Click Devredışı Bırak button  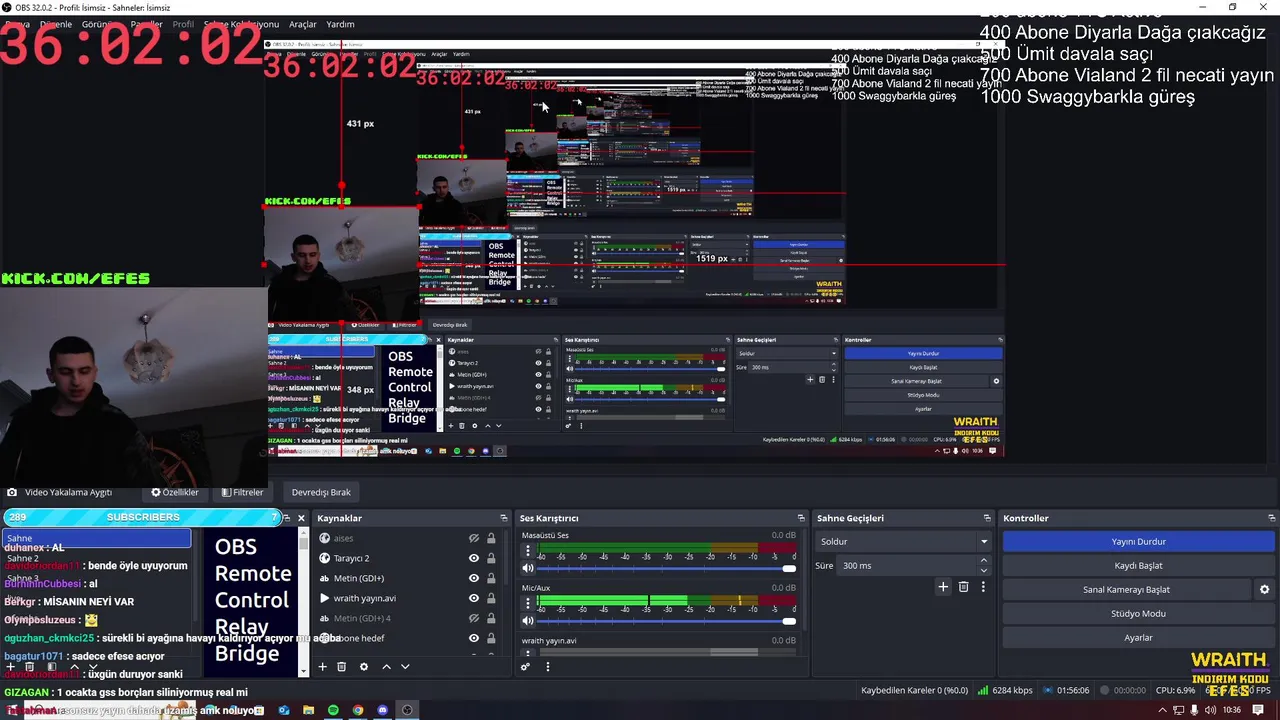pos(321,492)
